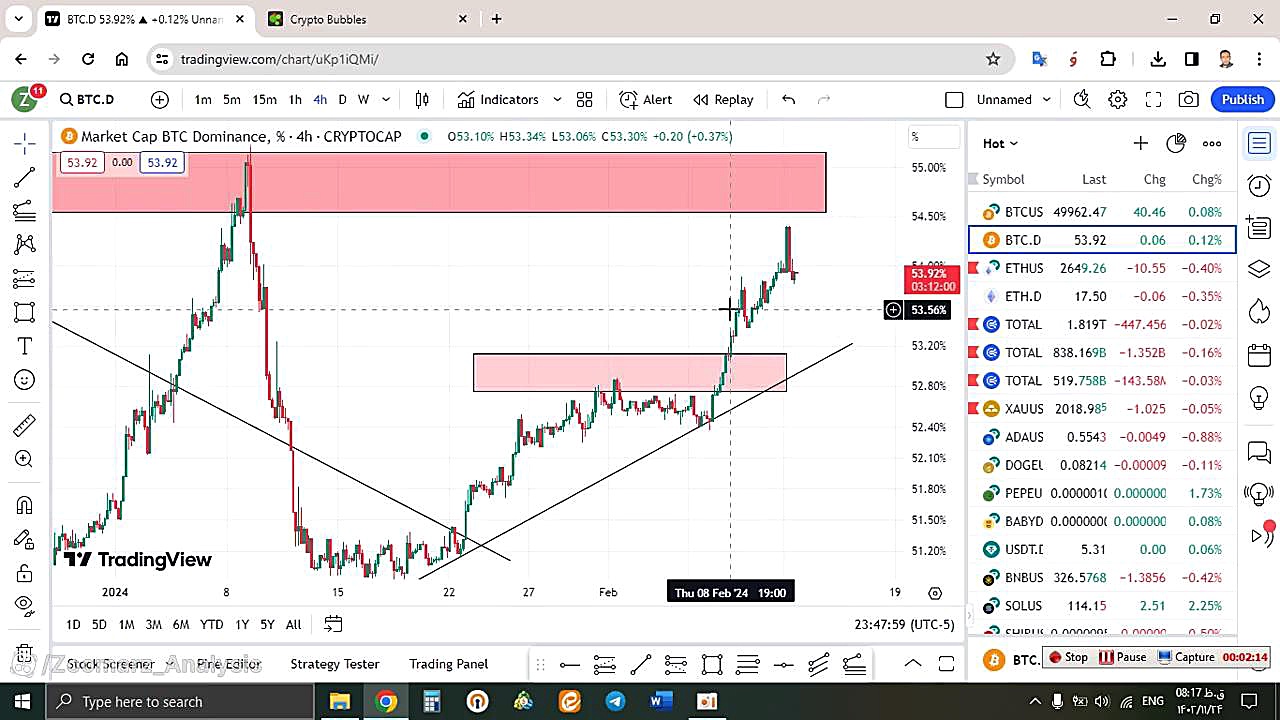Expand the Indicators favorites dropdown arrow

(557, 99)
